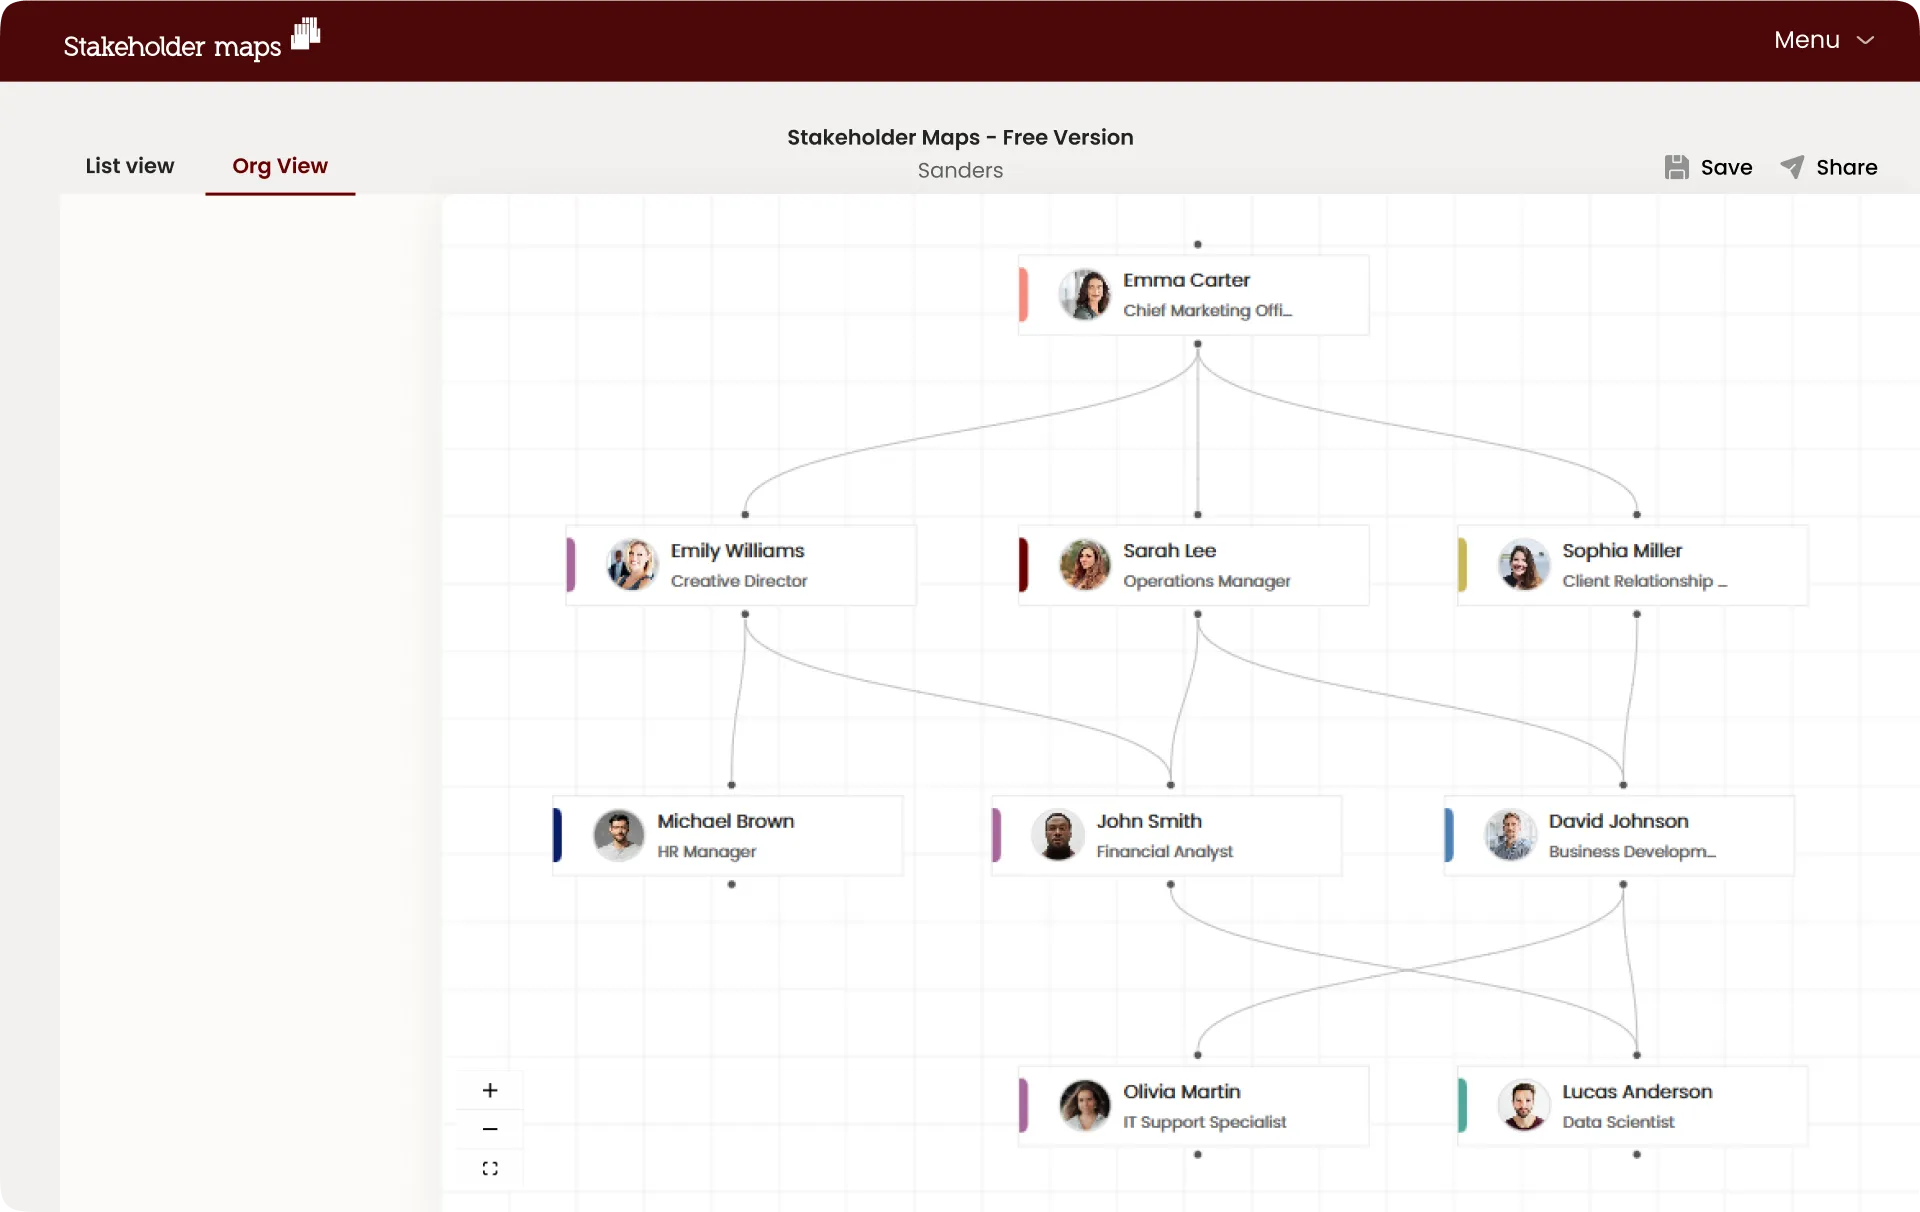
Task: Select the Michael Brown HR Manager card
Action: click(x=728, y=836)
